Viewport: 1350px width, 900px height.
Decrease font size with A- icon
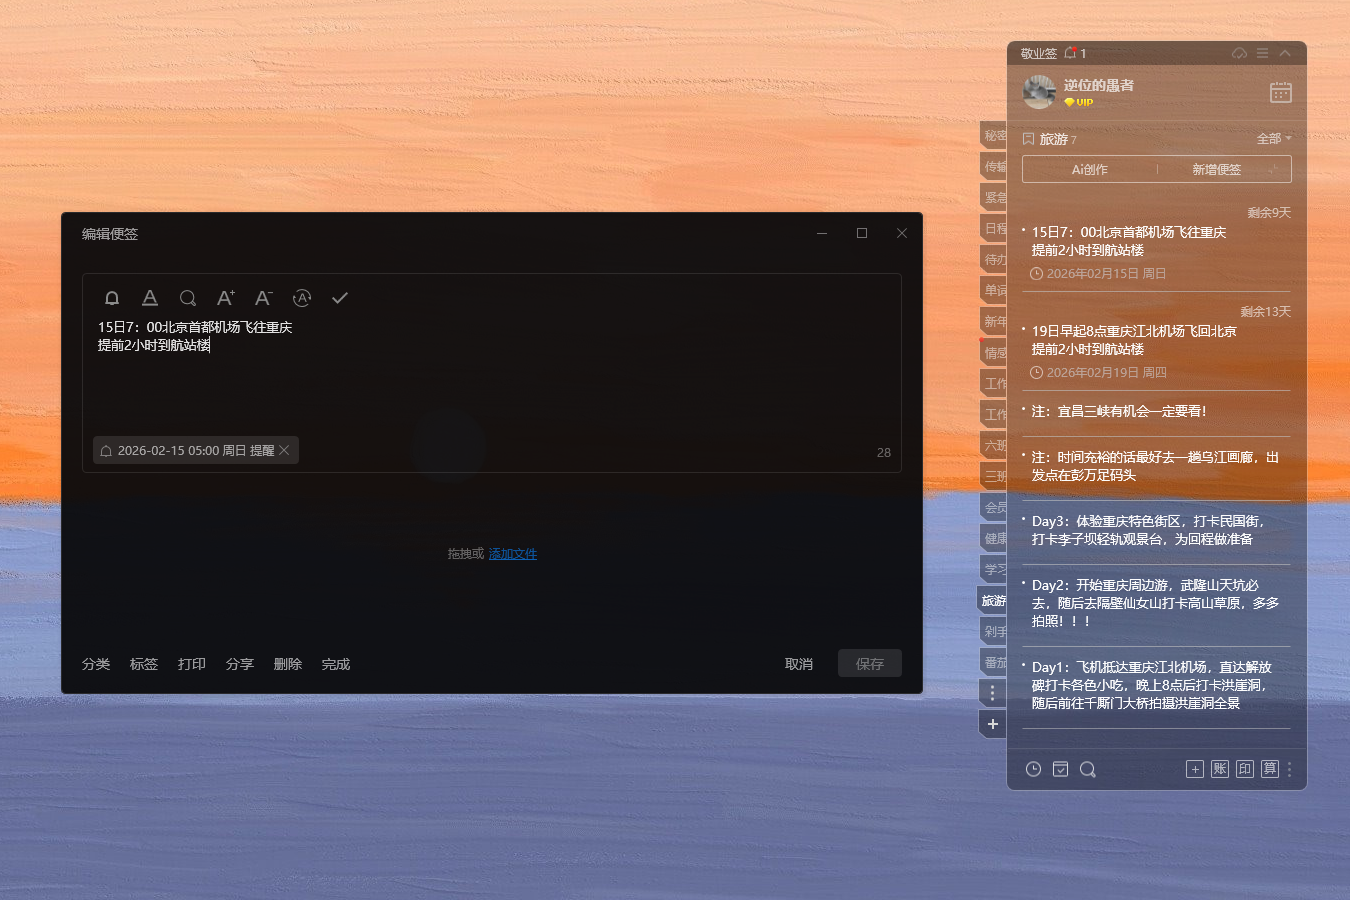click(x=263, y=298)
